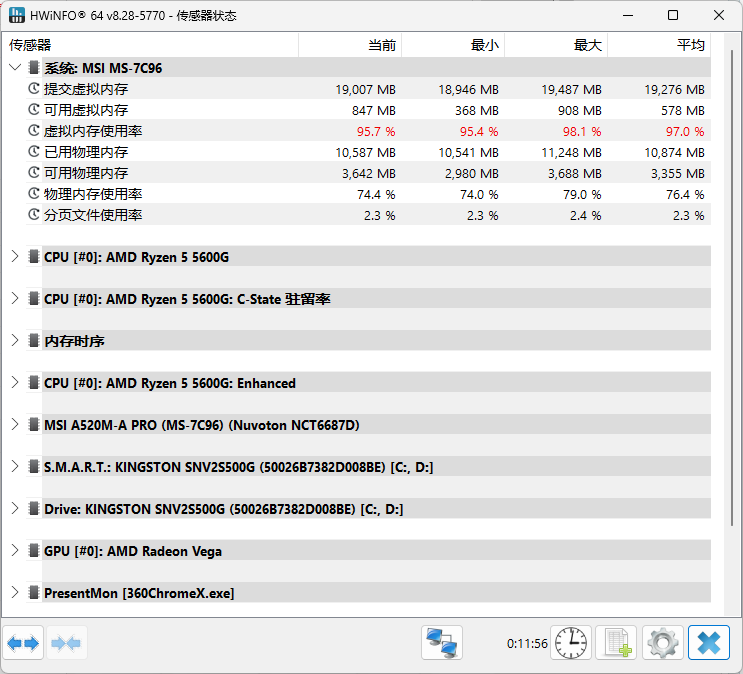
Task: Click chip icon of GPU [#0]: AMD Radeon Vega
Action: [34, 550]
